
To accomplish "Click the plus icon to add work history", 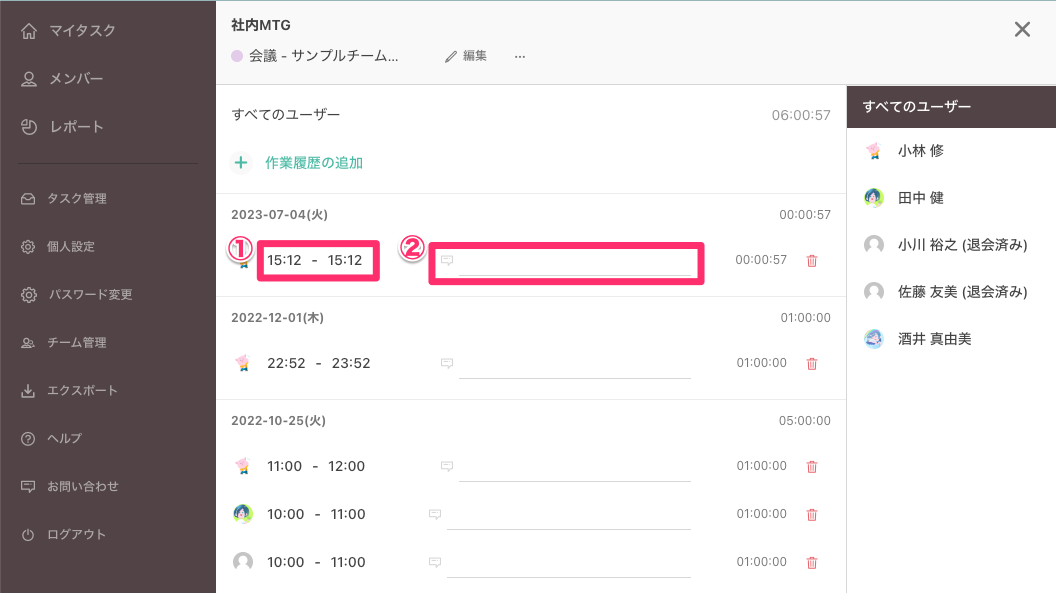I will [240, 162].
